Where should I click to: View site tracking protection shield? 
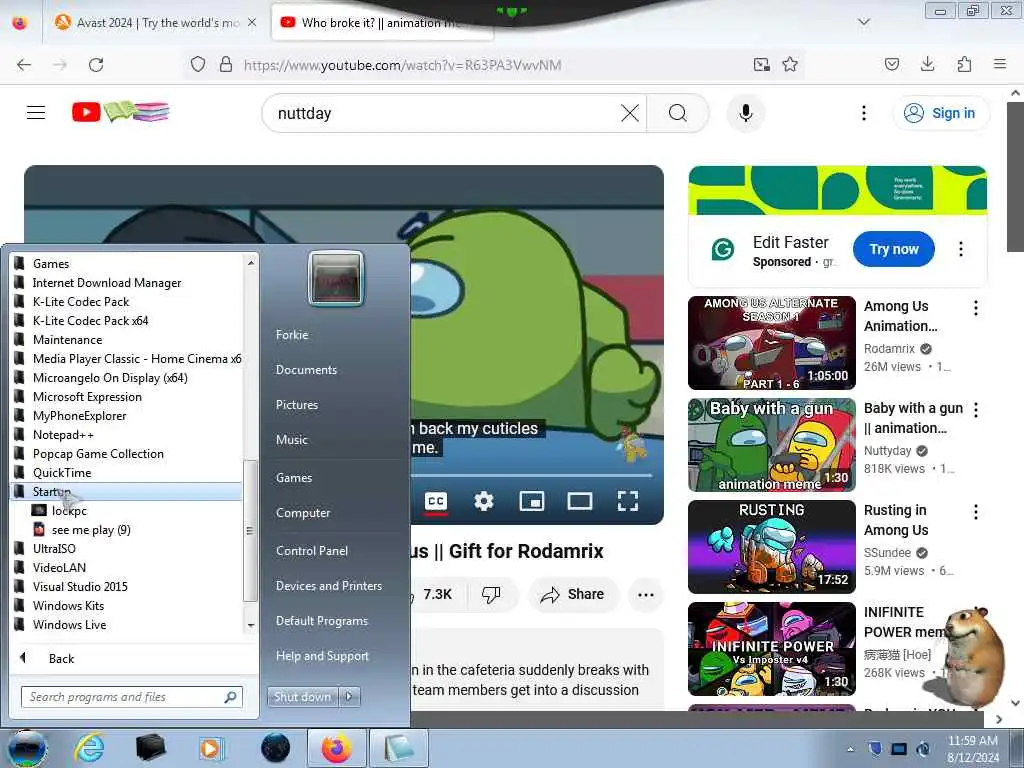coord(198,64)
